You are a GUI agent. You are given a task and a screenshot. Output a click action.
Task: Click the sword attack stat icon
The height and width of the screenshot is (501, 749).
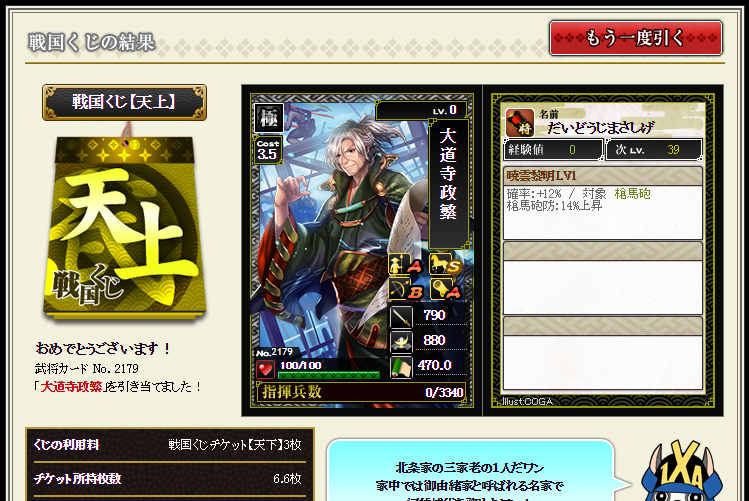[401, 317]
